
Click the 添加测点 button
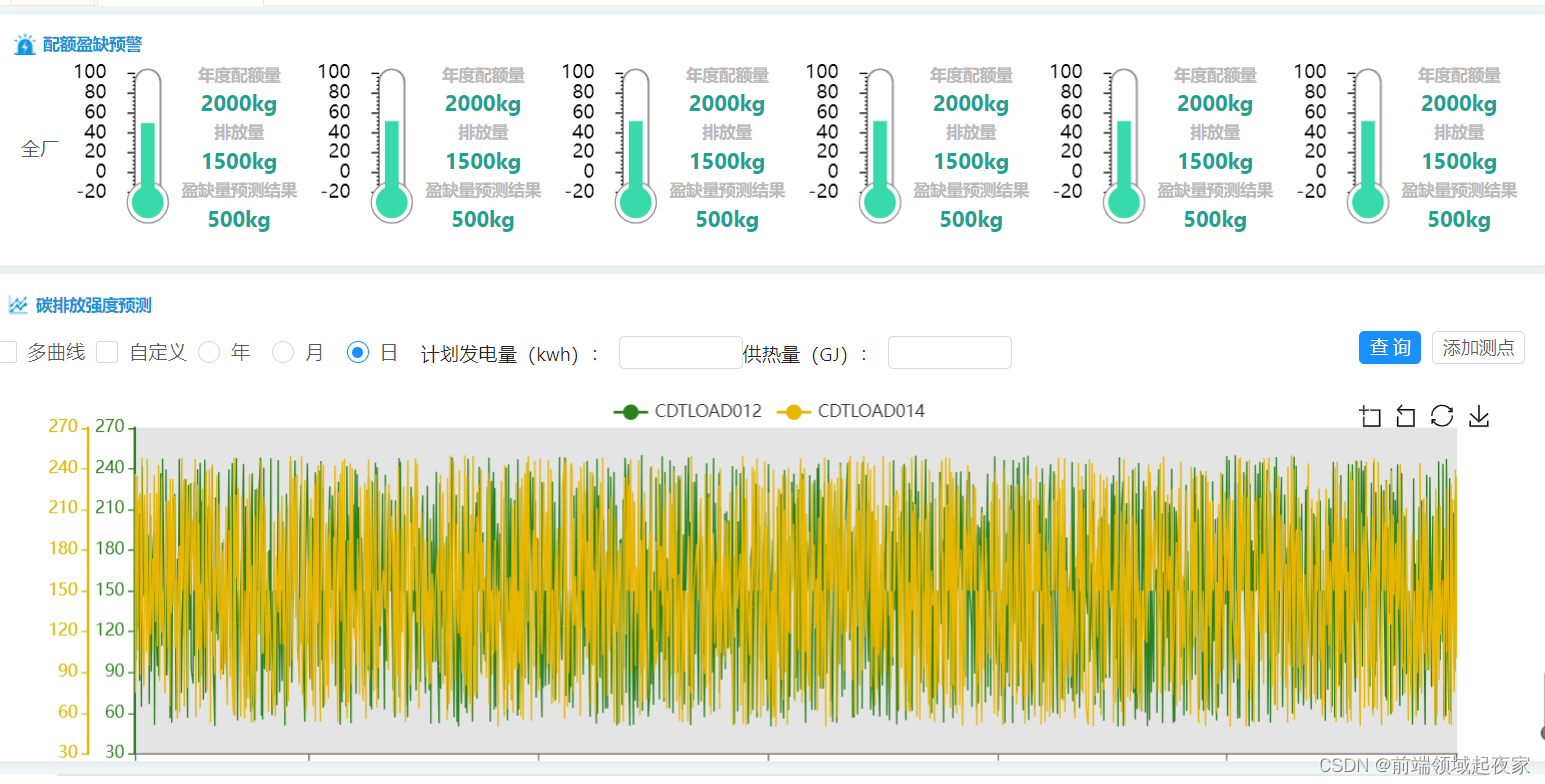click(x=1478, y=347)
